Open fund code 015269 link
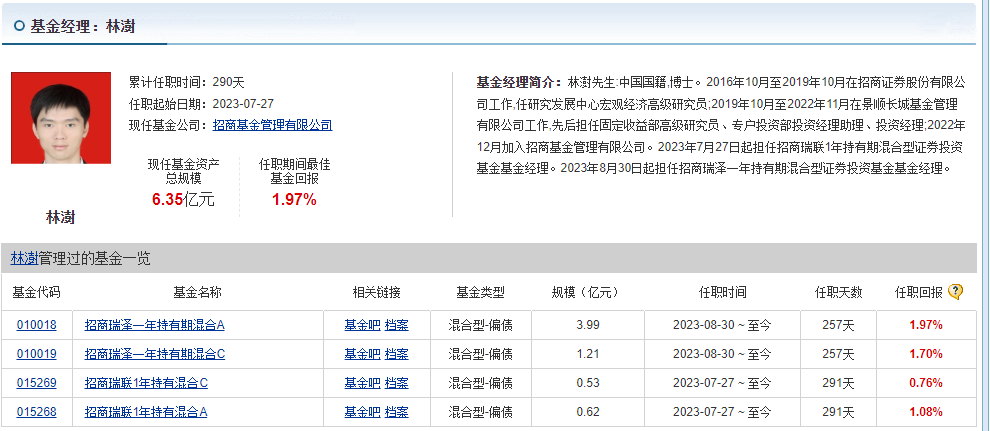 [36, 383]
